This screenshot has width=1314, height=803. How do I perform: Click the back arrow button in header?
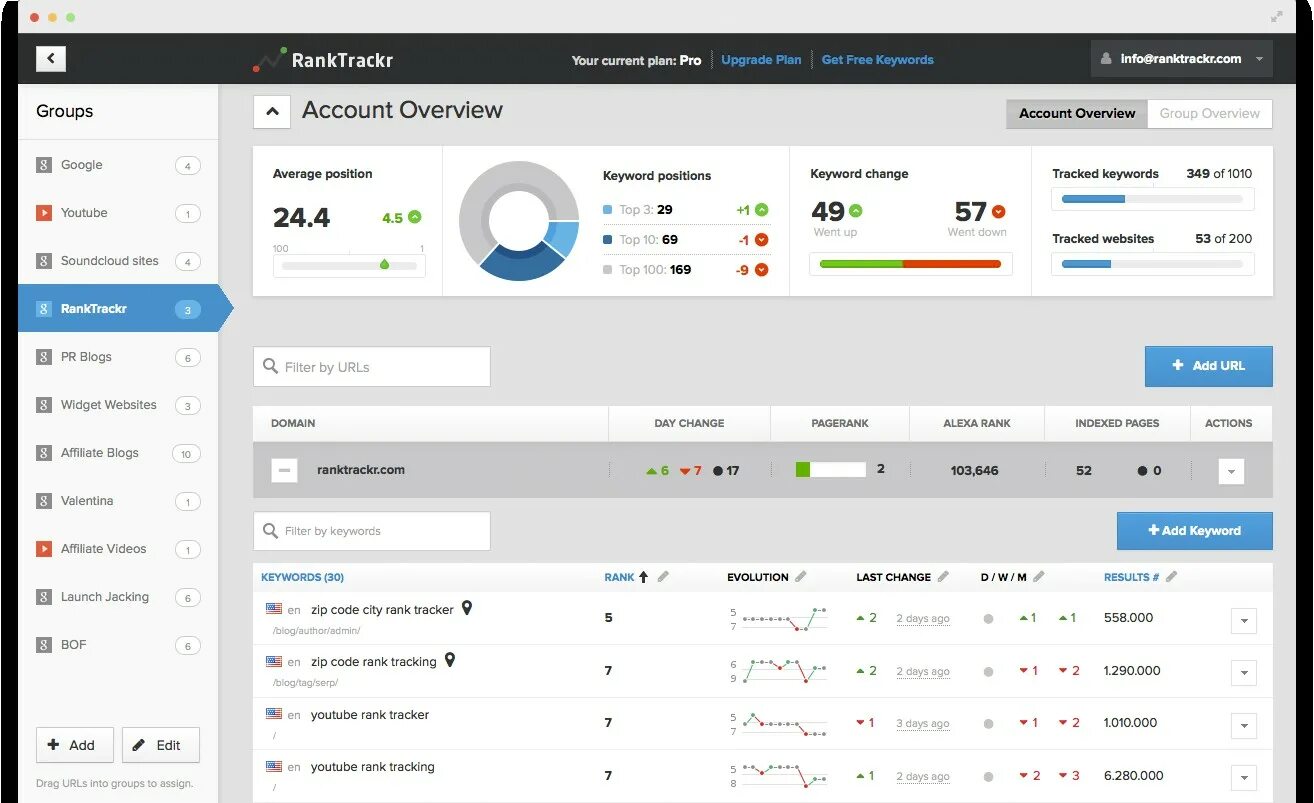(50, 59)
